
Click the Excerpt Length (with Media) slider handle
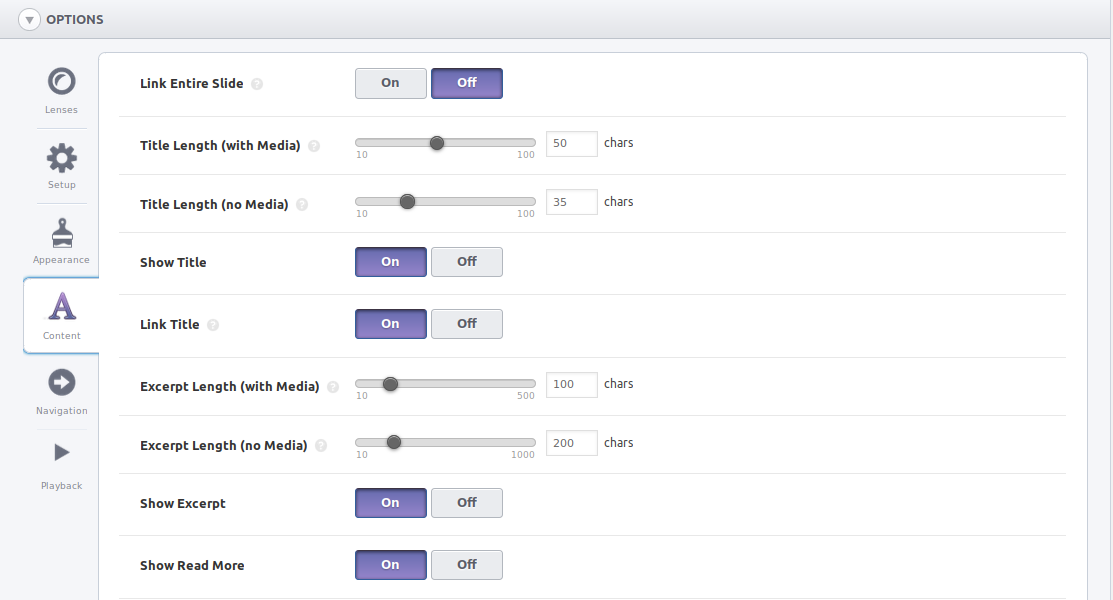[390, 384]
